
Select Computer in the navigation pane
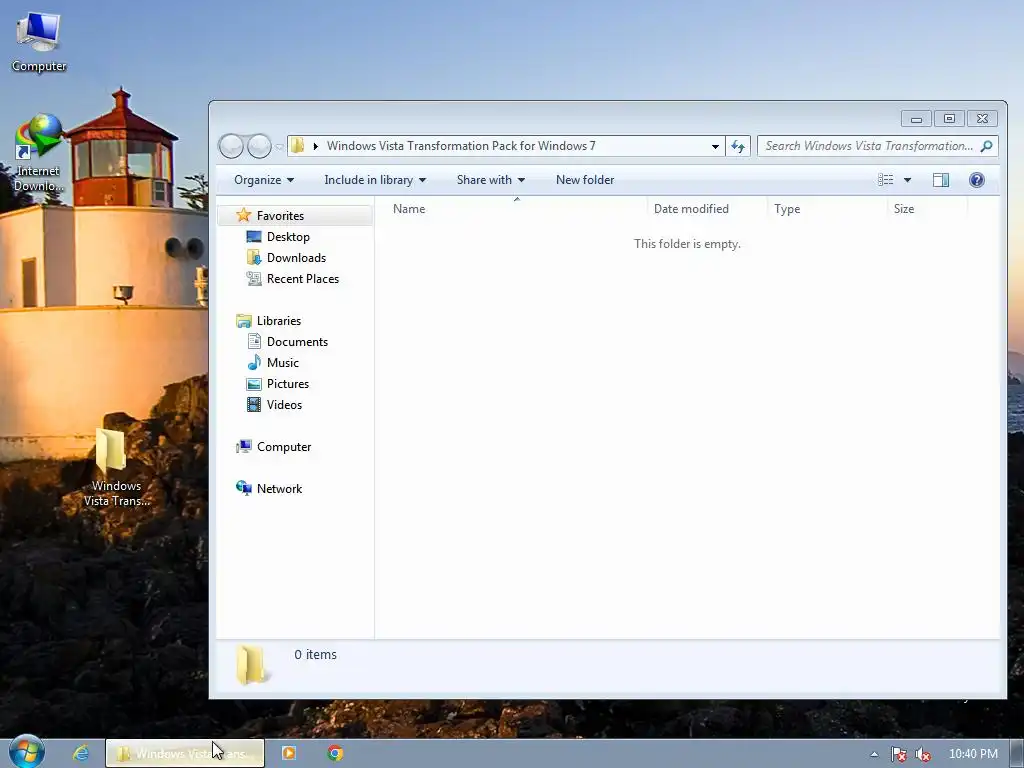[x=283, y=447]
